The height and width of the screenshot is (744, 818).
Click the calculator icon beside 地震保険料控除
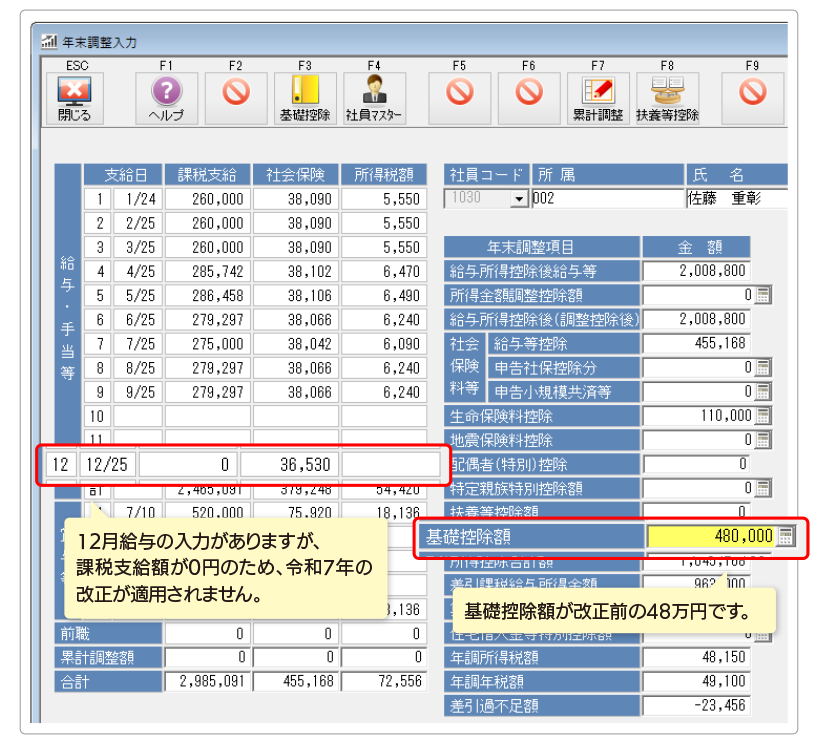pos(763,440)
